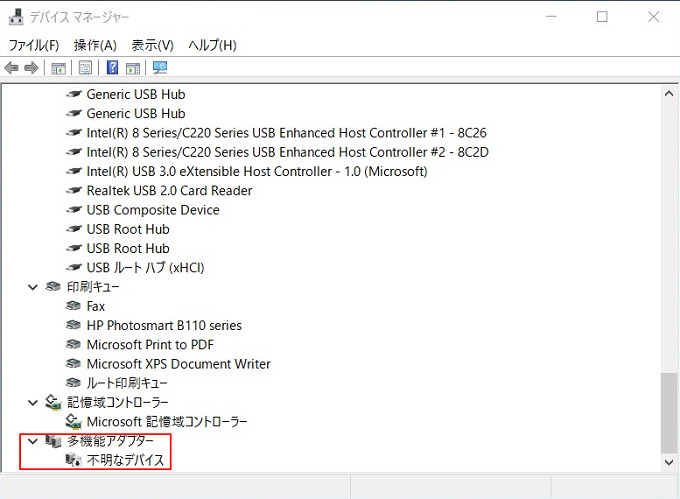Click icon next to Realtek USB 2.0 Card Reader
This screenshot has width=680, height=499.
click(x=73, y=190)
